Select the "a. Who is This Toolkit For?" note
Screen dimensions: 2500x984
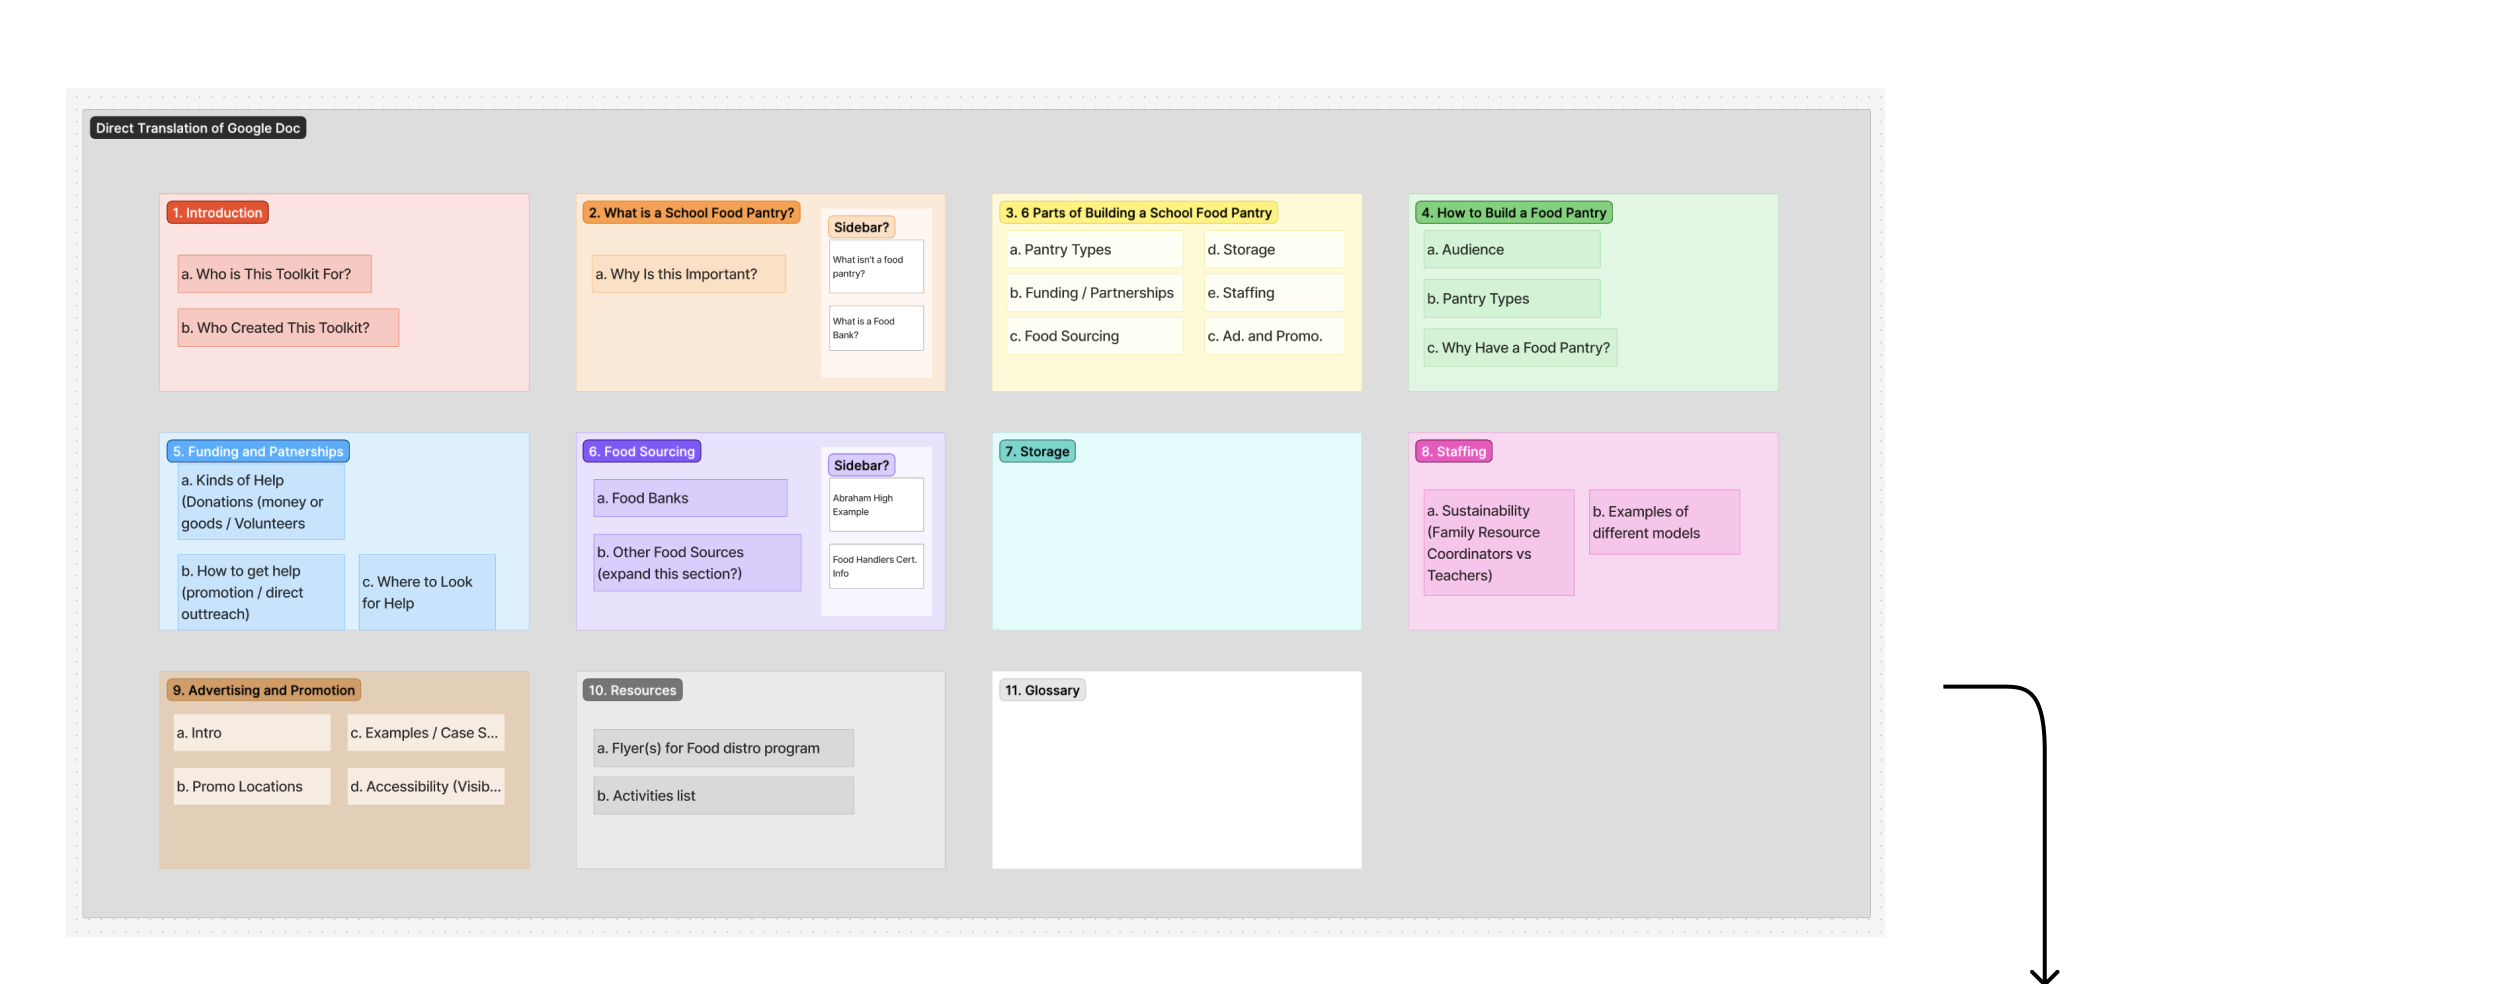(274, 274)
